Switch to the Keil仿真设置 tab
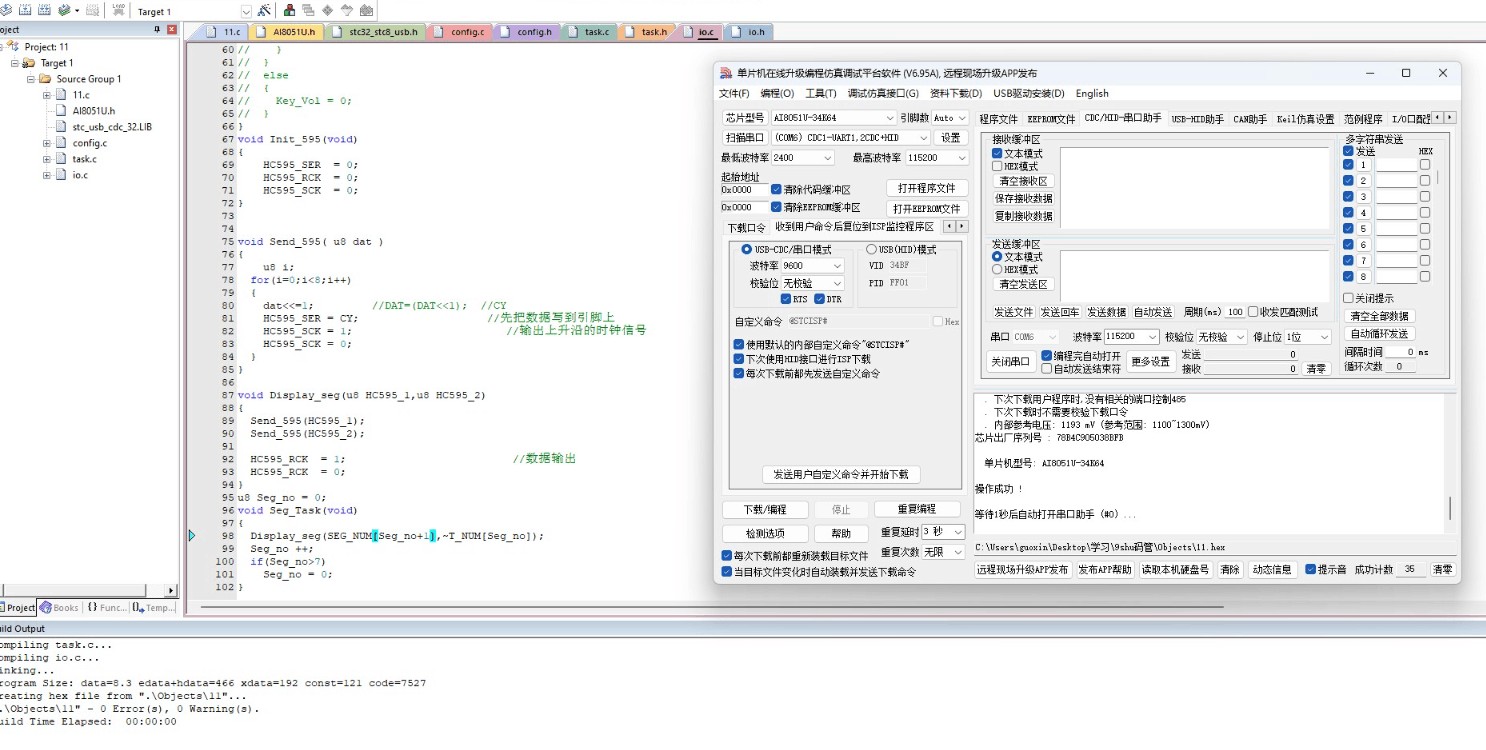This screenshot has height=750, width=1486. (x=1305, y=118)
